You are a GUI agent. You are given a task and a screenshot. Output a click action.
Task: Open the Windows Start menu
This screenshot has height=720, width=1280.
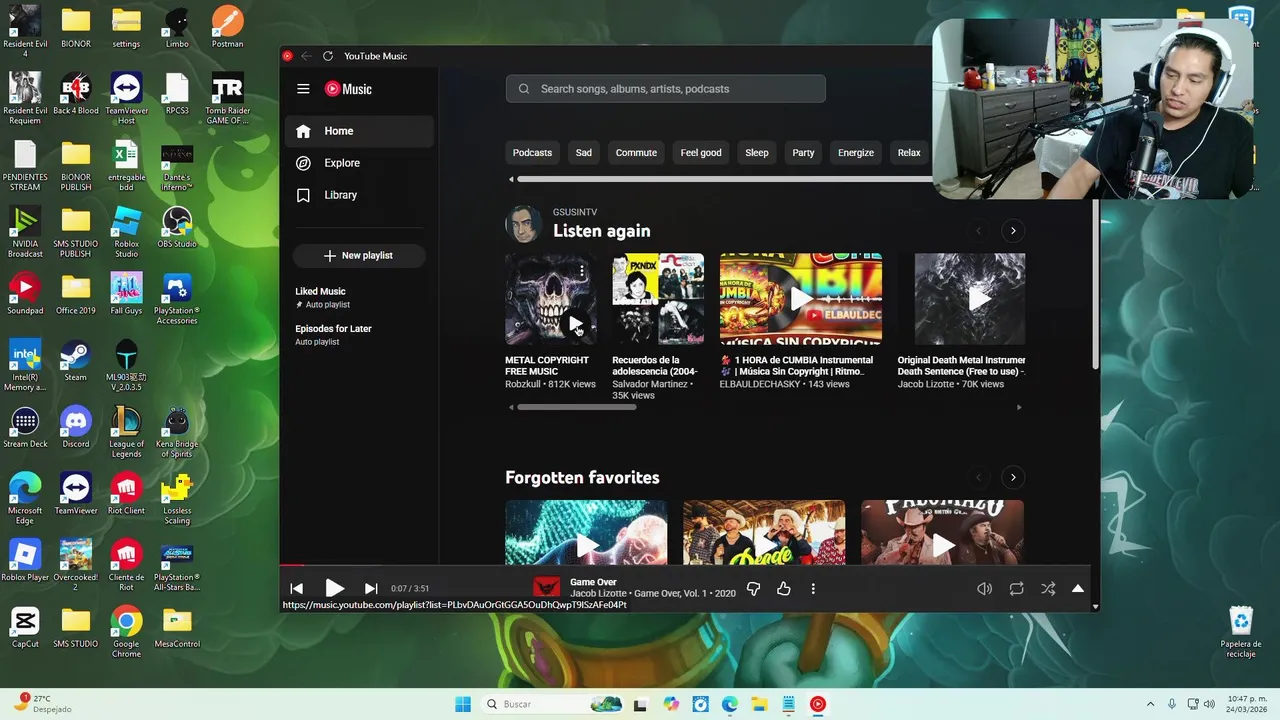point(463,704)
